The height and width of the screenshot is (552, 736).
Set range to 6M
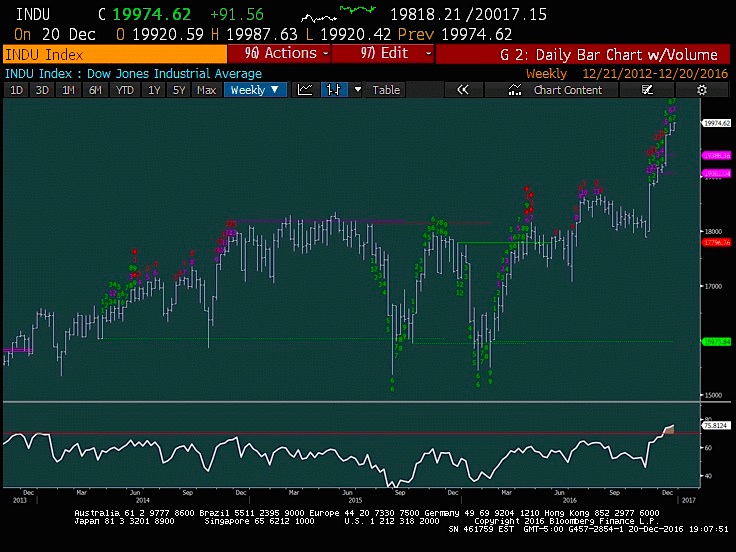click(x=95, y=90)
